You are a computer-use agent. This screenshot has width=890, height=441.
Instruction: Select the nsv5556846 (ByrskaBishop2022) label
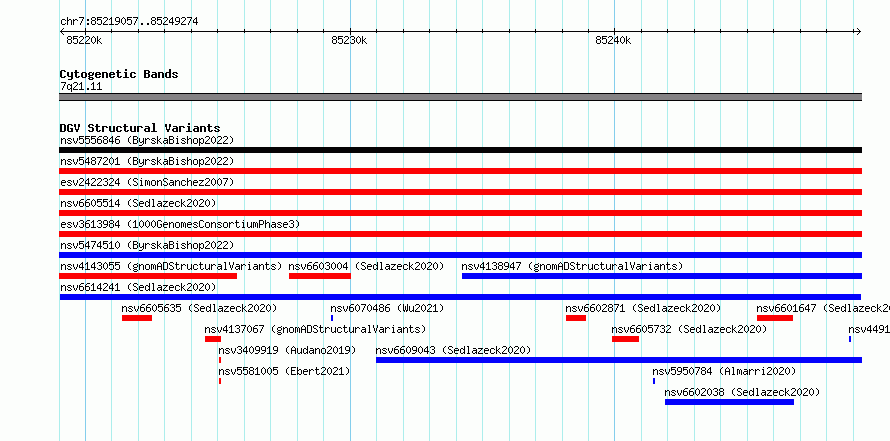click(147, 140)
